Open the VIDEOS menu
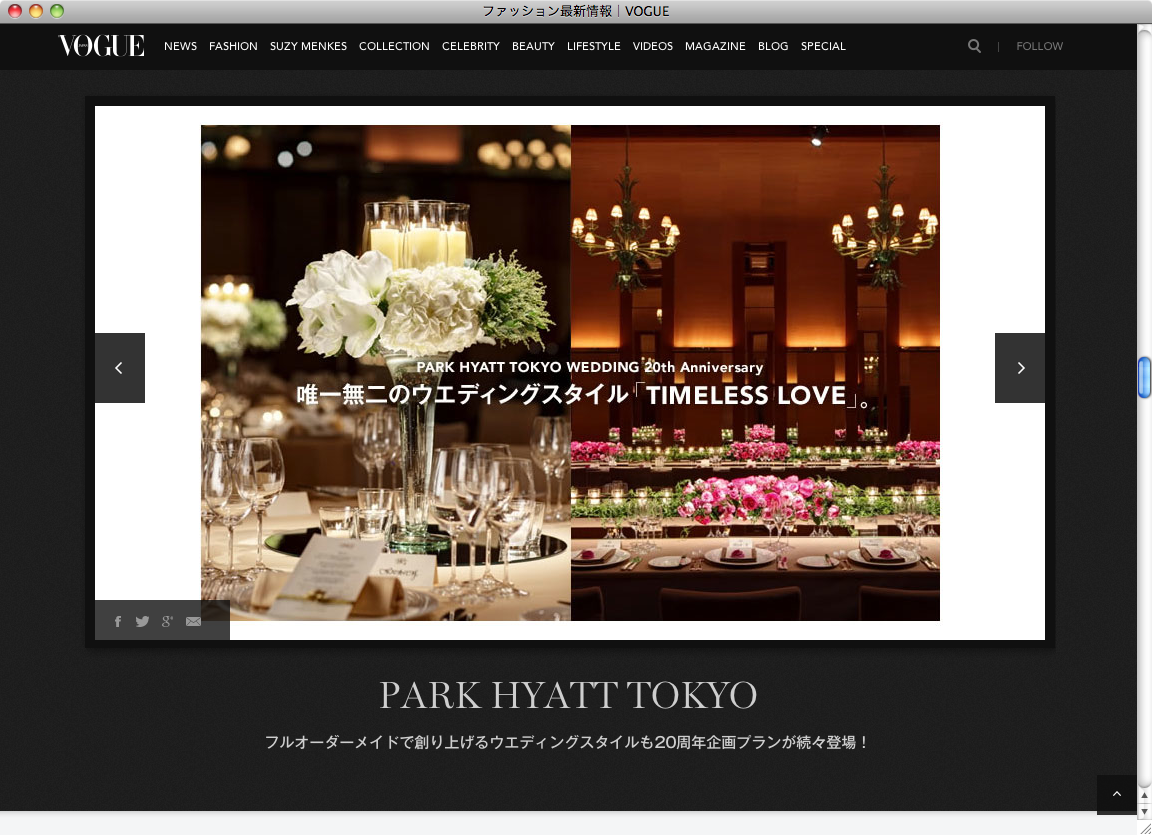The image size is (1152, 835). (x=652, y=46)
